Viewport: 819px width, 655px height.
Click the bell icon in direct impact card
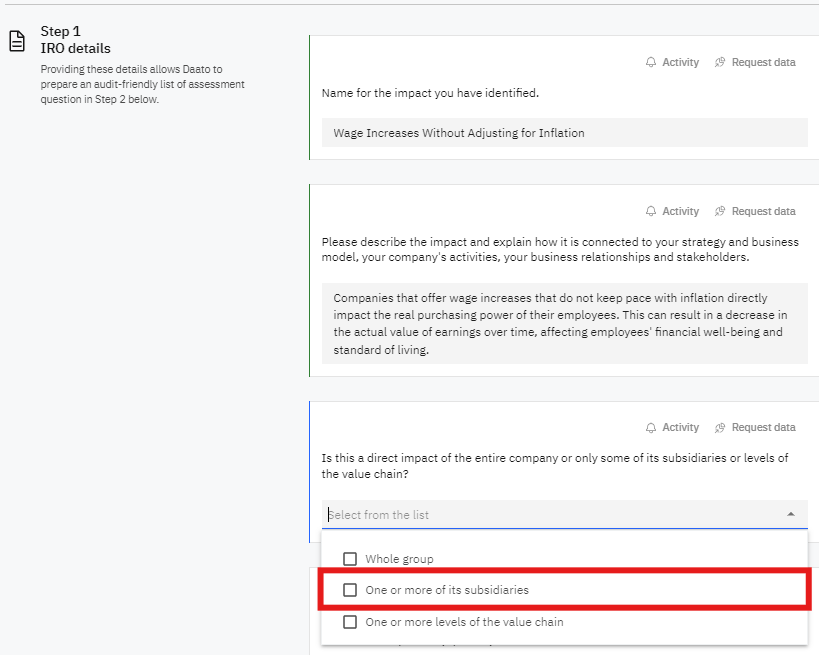(651, 427)
